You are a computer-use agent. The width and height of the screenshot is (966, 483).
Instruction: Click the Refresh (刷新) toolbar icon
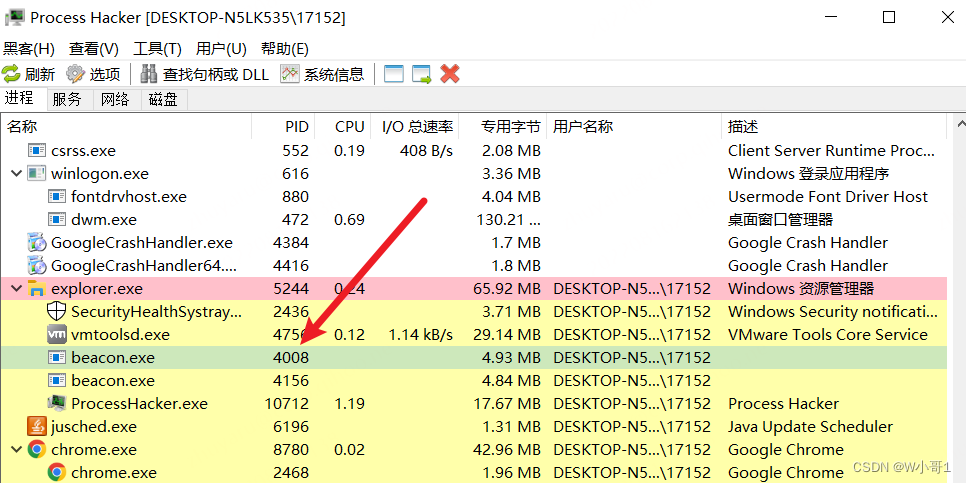(x=11, y=75)
